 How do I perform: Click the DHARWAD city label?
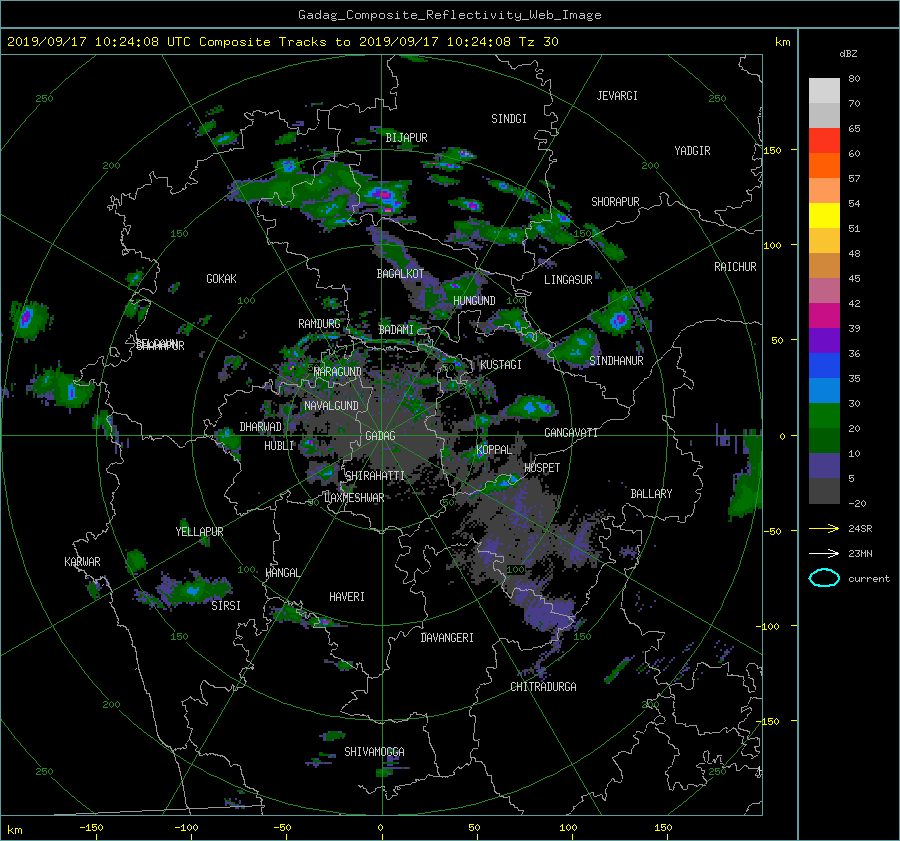click(x=261, y=427)
